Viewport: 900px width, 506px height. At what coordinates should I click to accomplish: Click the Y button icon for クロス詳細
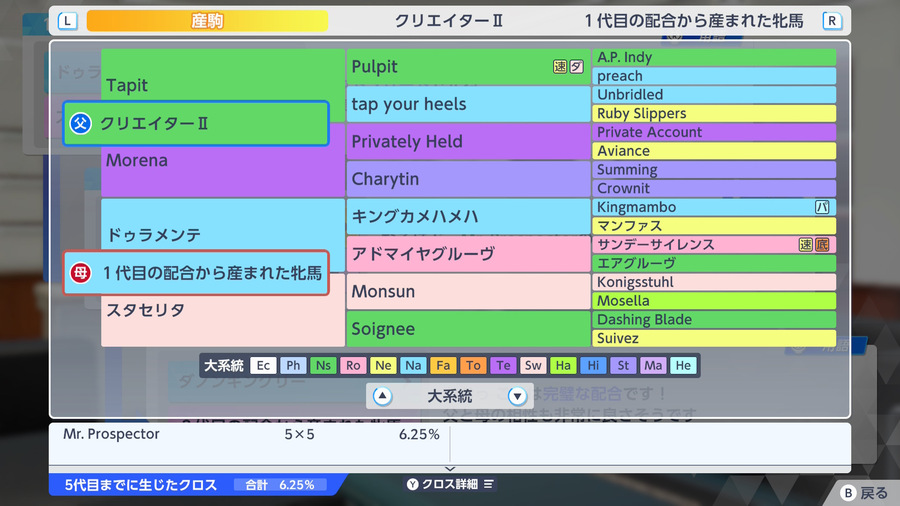tap(413, 484)
